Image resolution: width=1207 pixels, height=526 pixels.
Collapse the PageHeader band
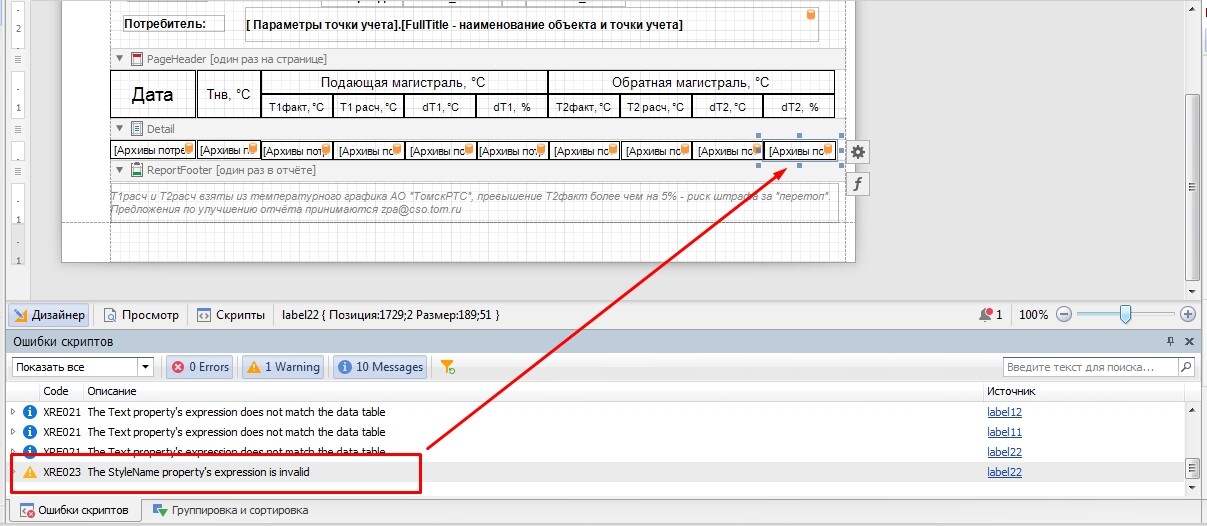[121, 59]
